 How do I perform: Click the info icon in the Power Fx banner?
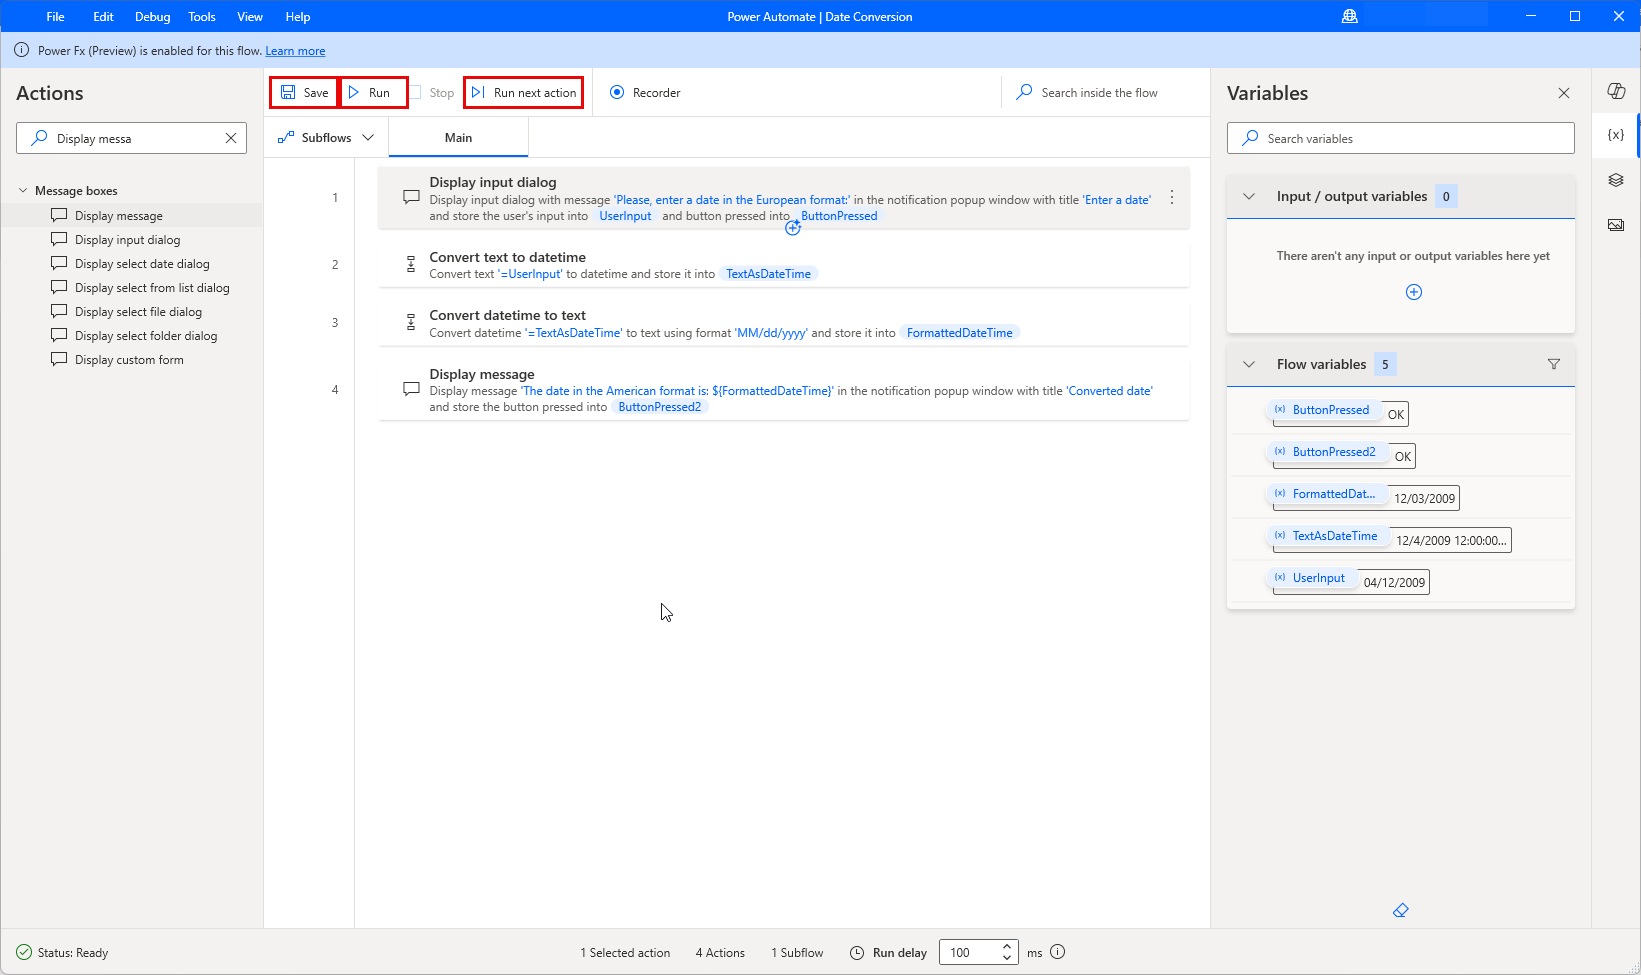pos(21,50)
